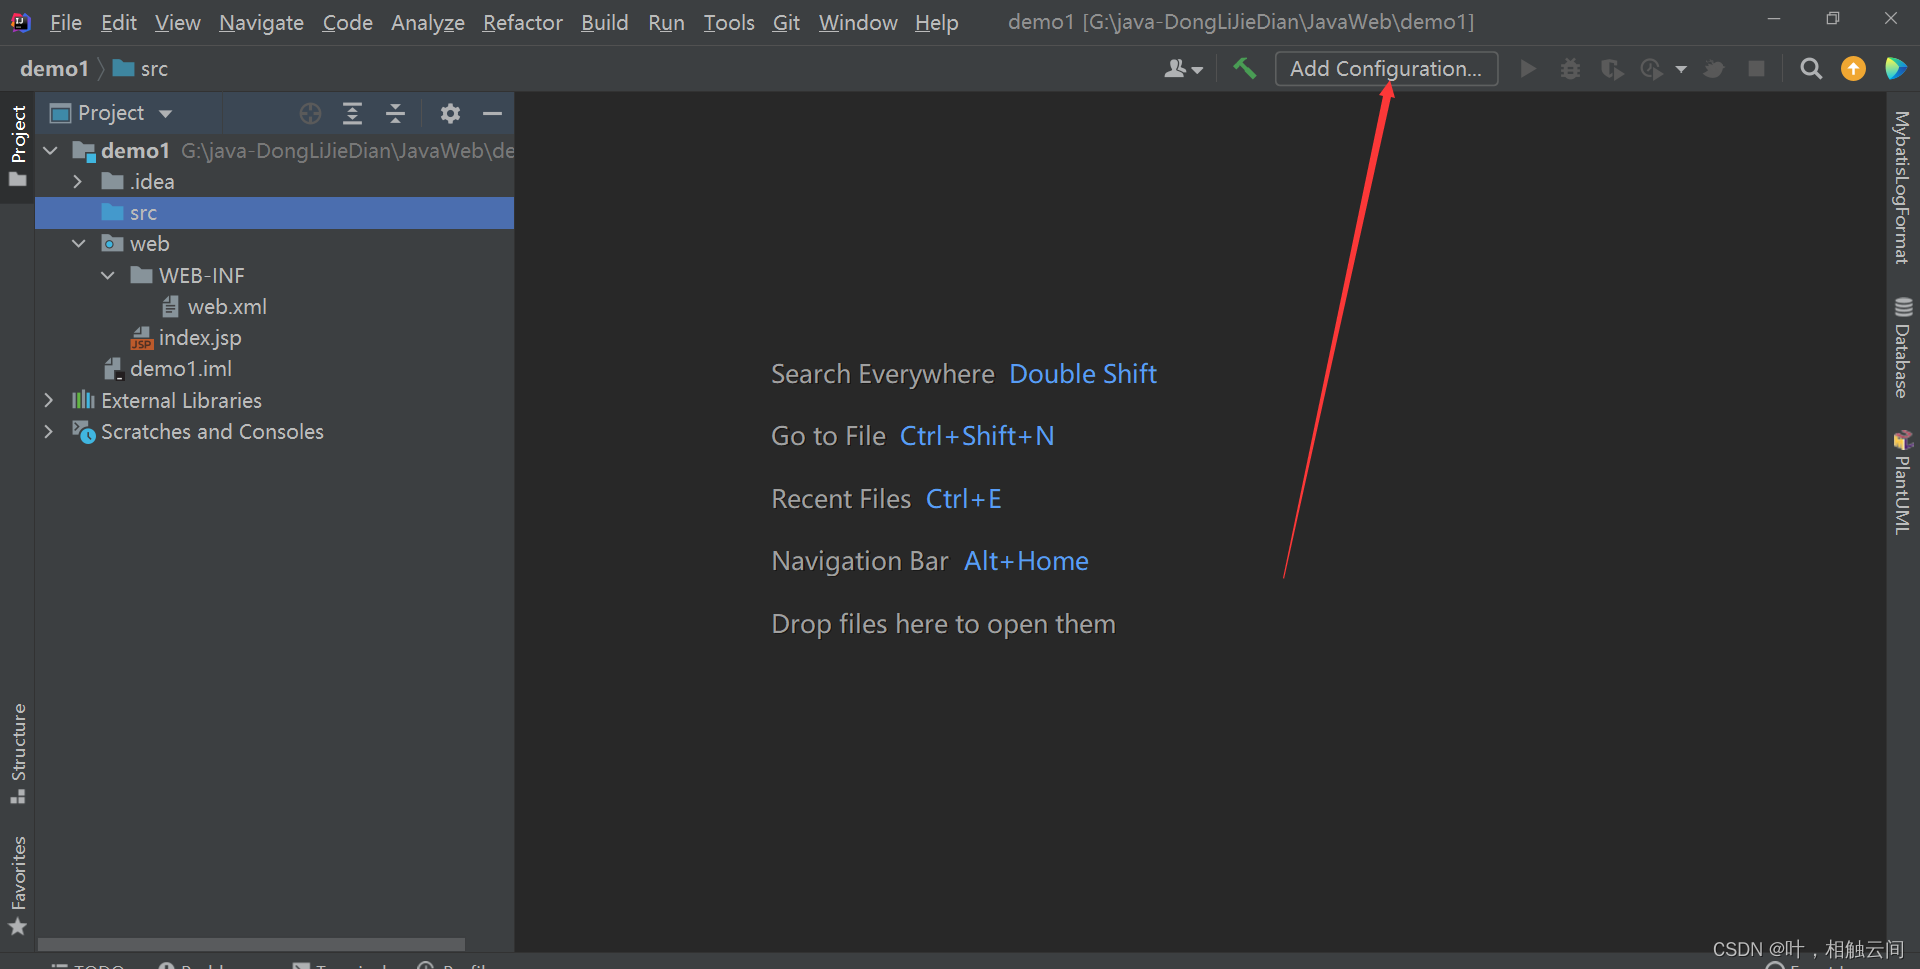Viewport: 1920px width, 969px height.
Task: Open Search Everywhere magnifier icon
Action: (1811, 68)
